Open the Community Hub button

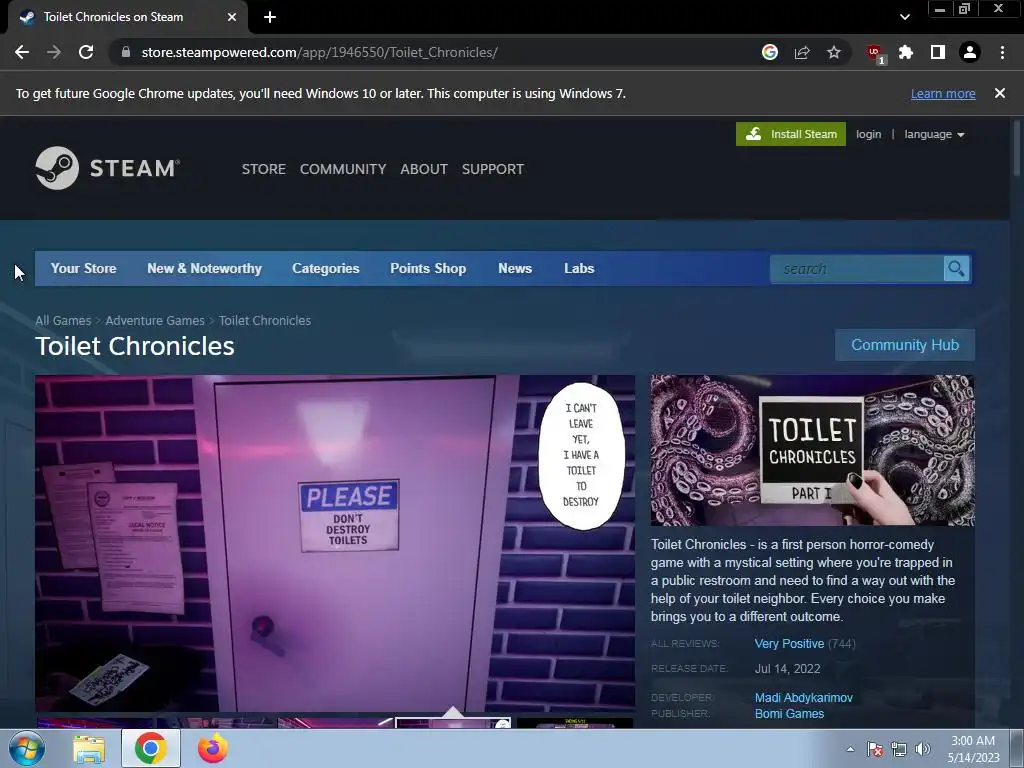(905, 345)
